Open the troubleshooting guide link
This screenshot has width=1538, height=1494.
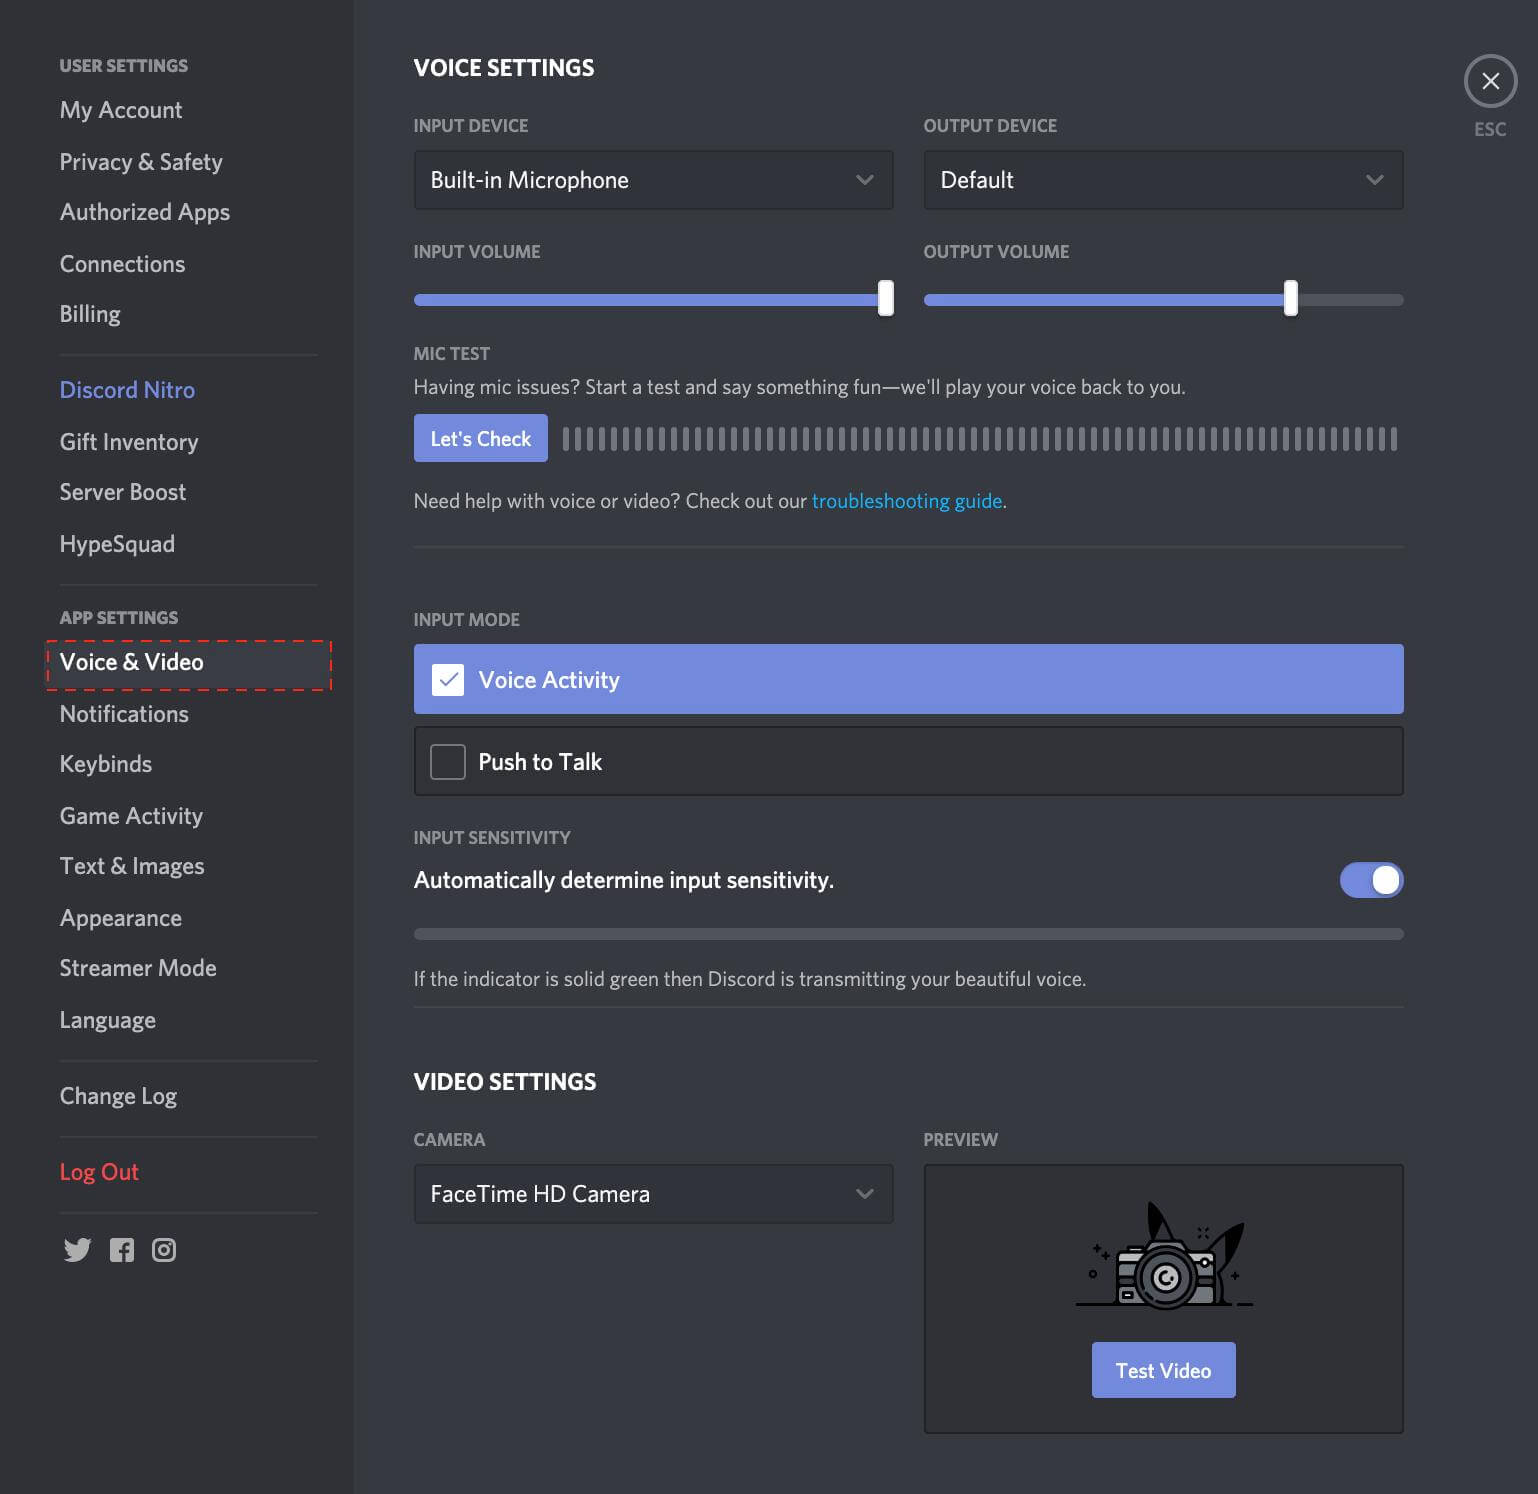point(906,501)
